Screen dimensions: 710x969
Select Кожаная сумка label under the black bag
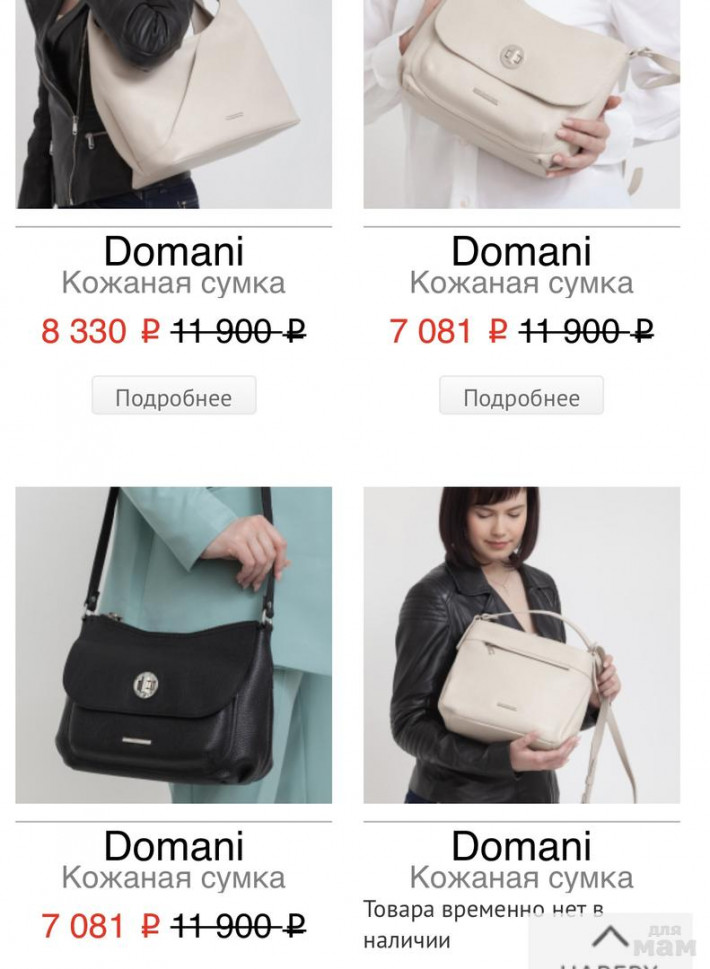click(174, 878)
